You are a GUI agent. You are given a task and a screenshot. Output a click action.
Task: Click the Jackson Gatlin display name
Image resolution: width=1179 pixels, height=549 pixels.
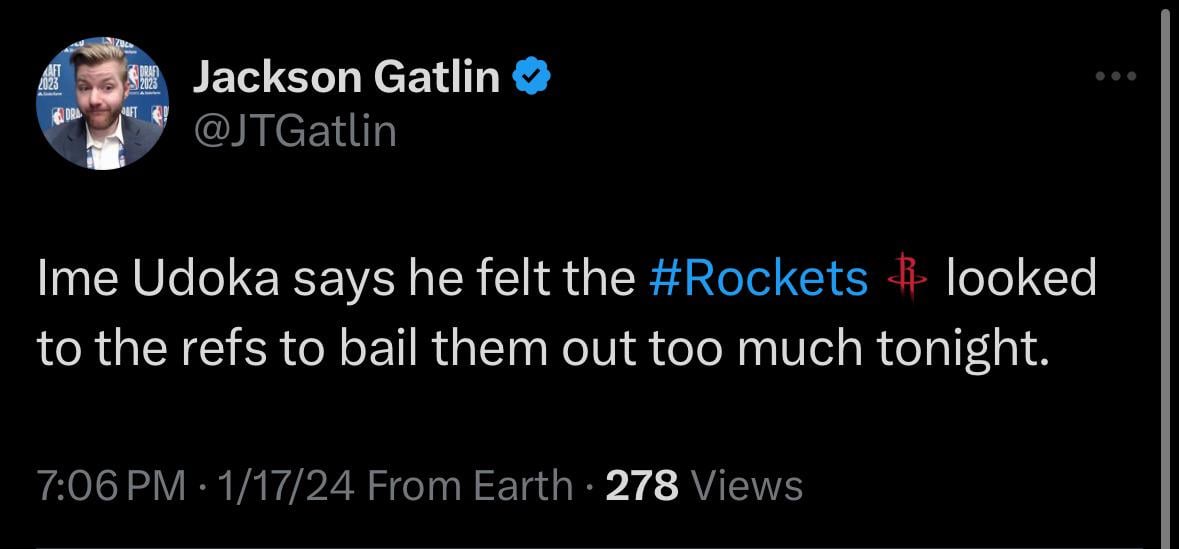pyautogui.click(x=344, y=77)
